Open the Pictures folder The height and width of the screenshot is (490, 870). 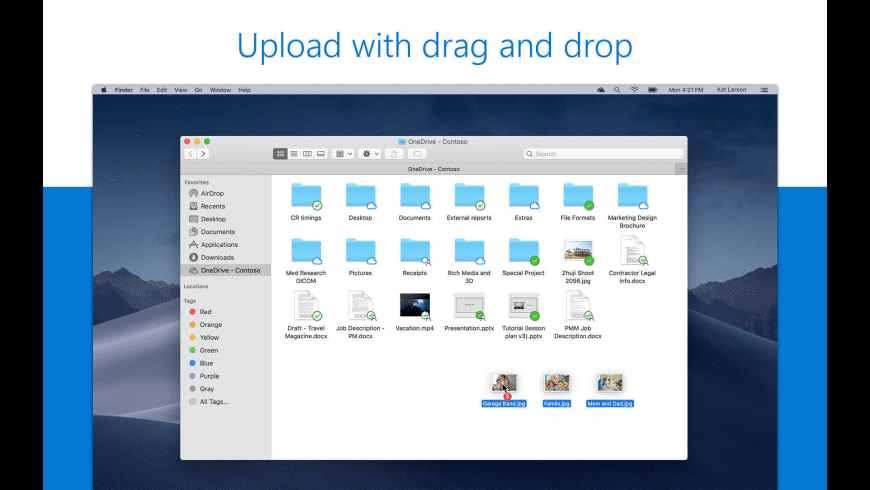pos(361,251)
